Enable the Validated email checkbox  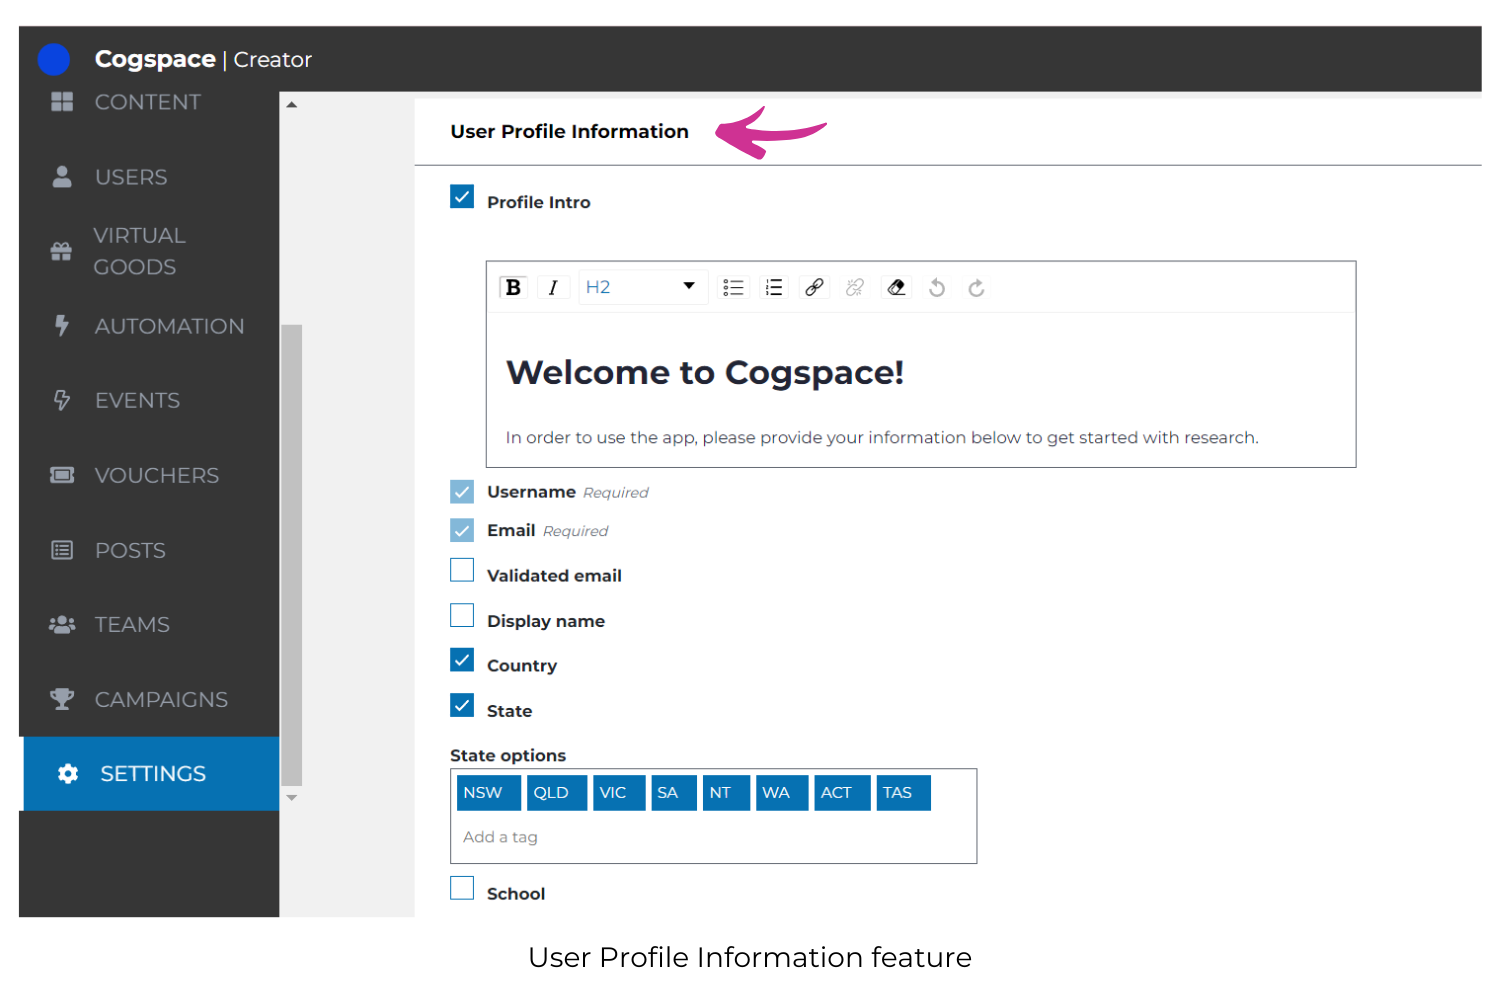point(462,570)
